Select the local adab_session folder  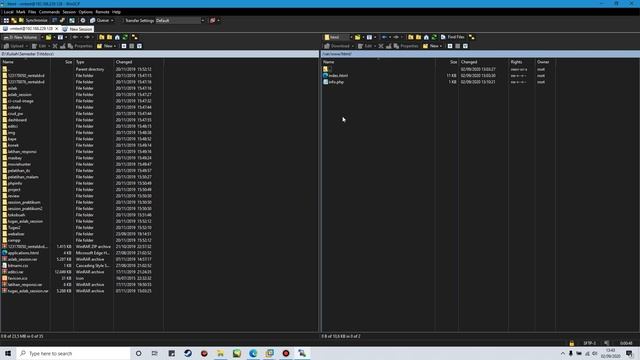tap(20, 95)
